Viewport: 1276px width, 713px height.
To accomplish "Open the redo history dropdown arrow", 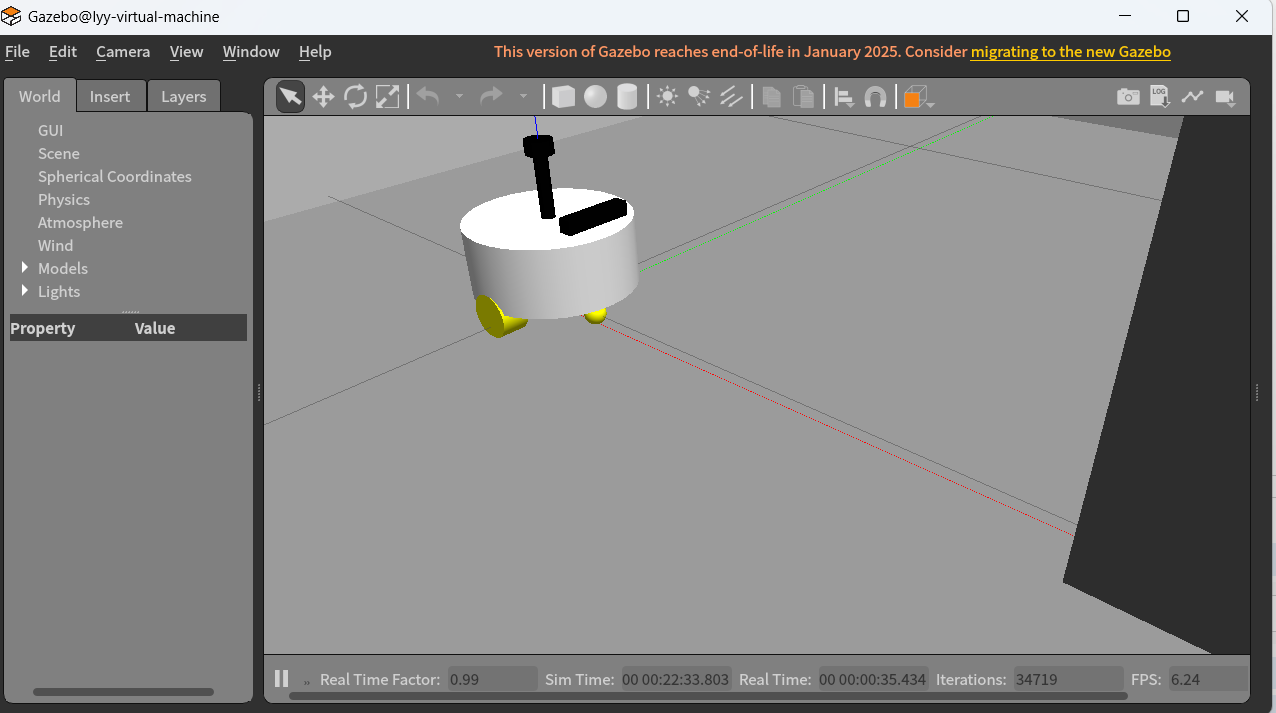I will tap(522, 97).
